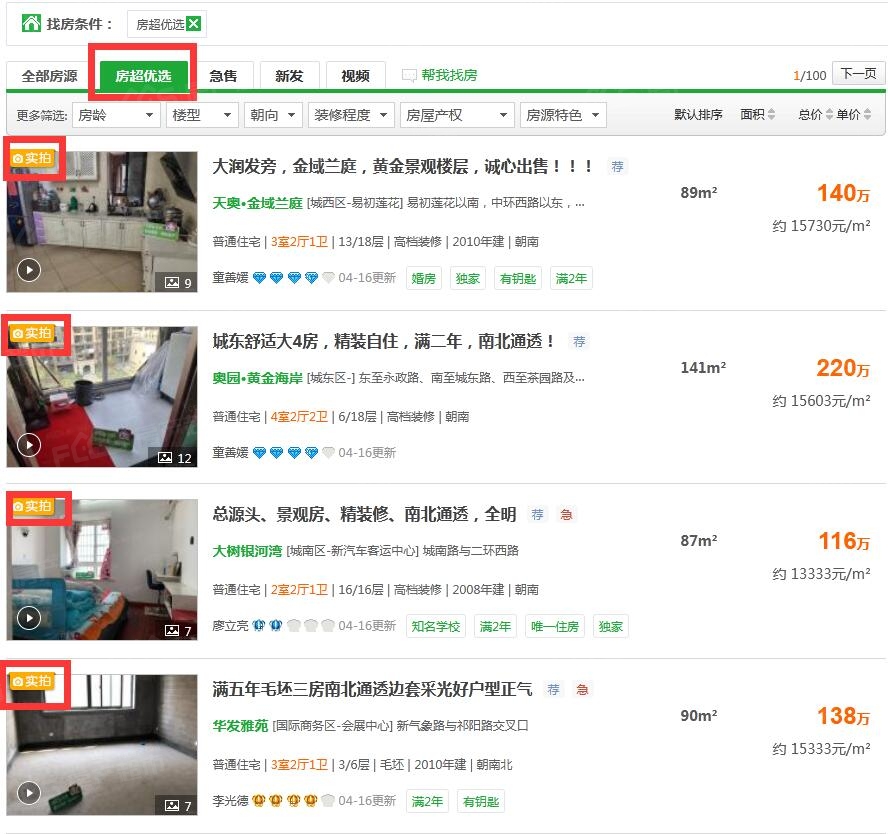Screen dimensions: 888x834
Task: Switch to the 全部房源 tab
Action: pos(50,76)
